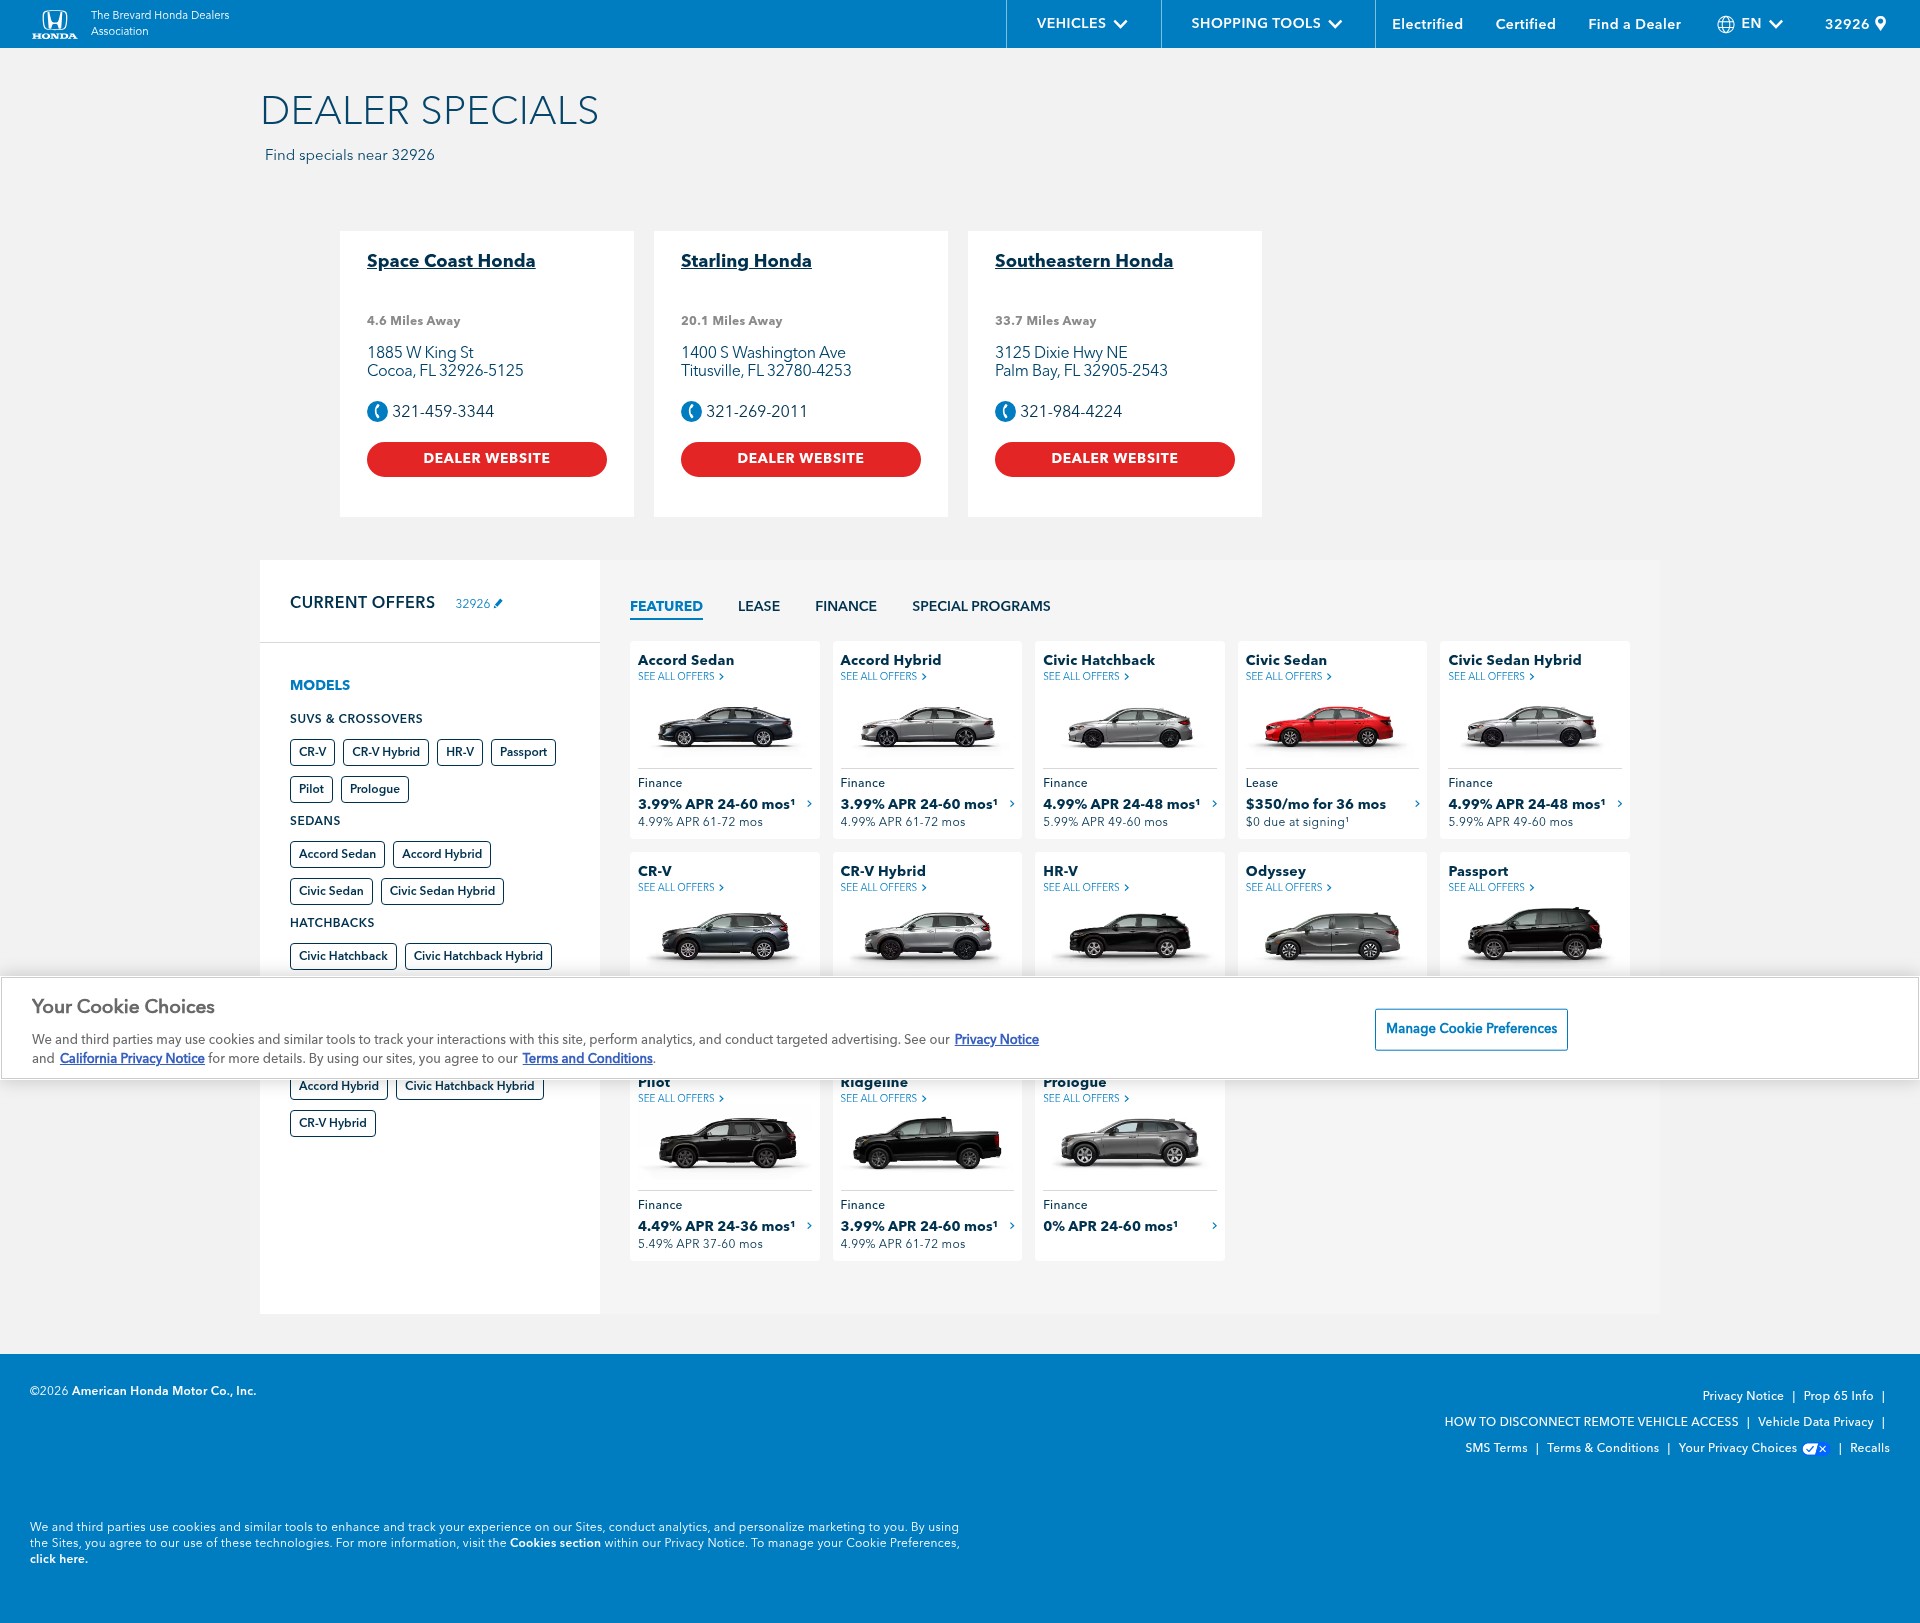Image resolution: width=1920 pixels, height=1623 pixels.
Task: Click Dealer Website for Southeastern Honda
Action: pyautogui.click(x=1115, y=459)
